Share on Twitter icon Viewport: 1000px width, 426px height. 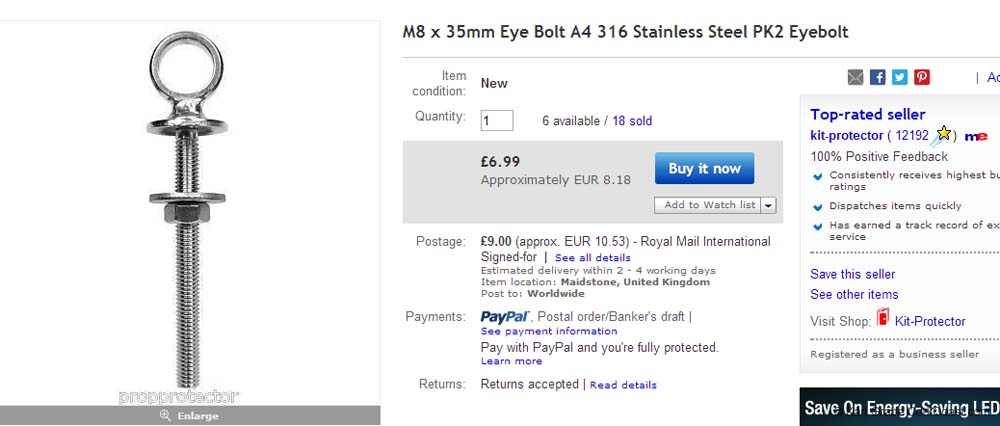899,77
